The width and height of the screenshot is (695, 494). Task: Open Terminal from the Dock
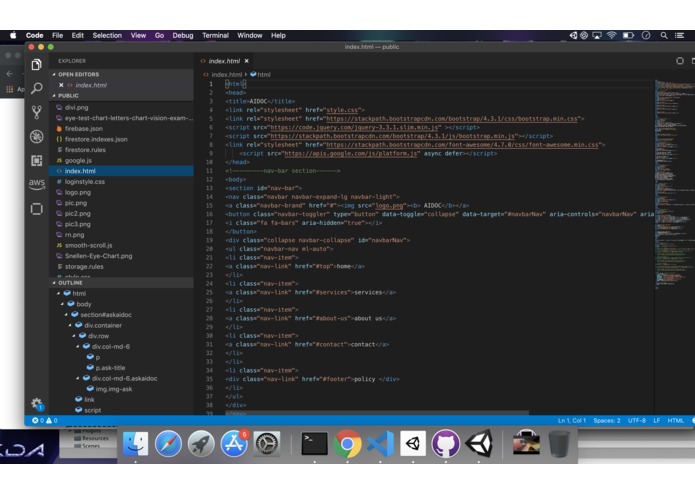pos(314,443)
